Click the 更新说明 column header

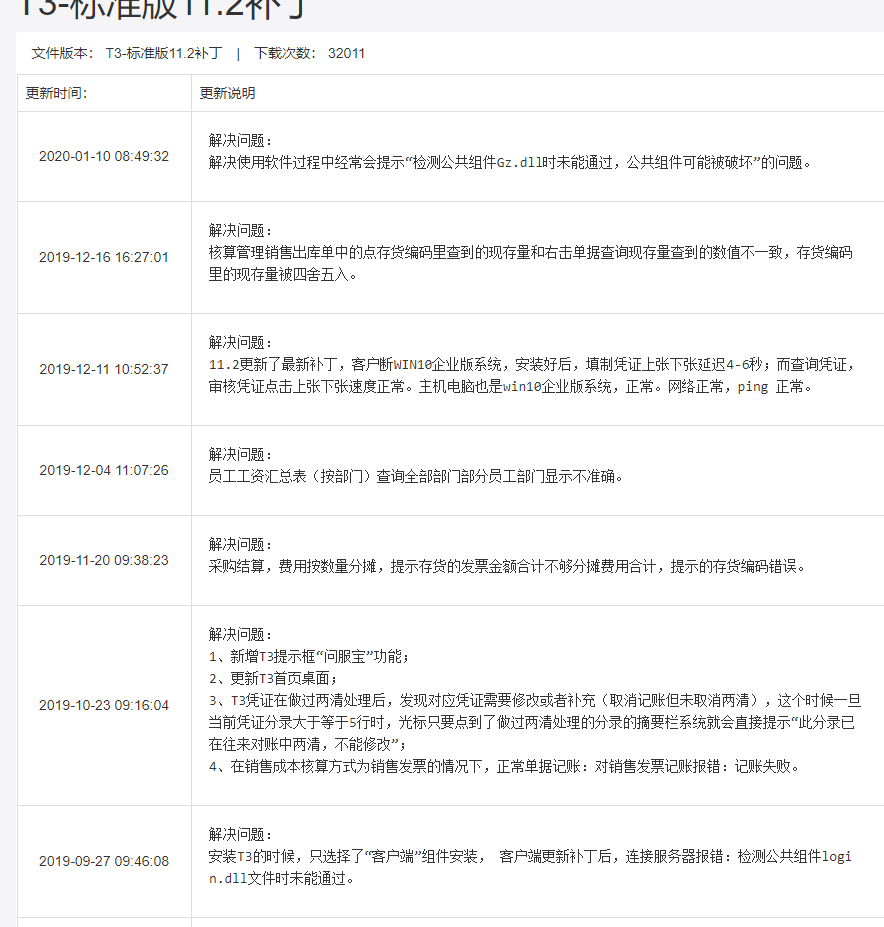pos(227,93)
